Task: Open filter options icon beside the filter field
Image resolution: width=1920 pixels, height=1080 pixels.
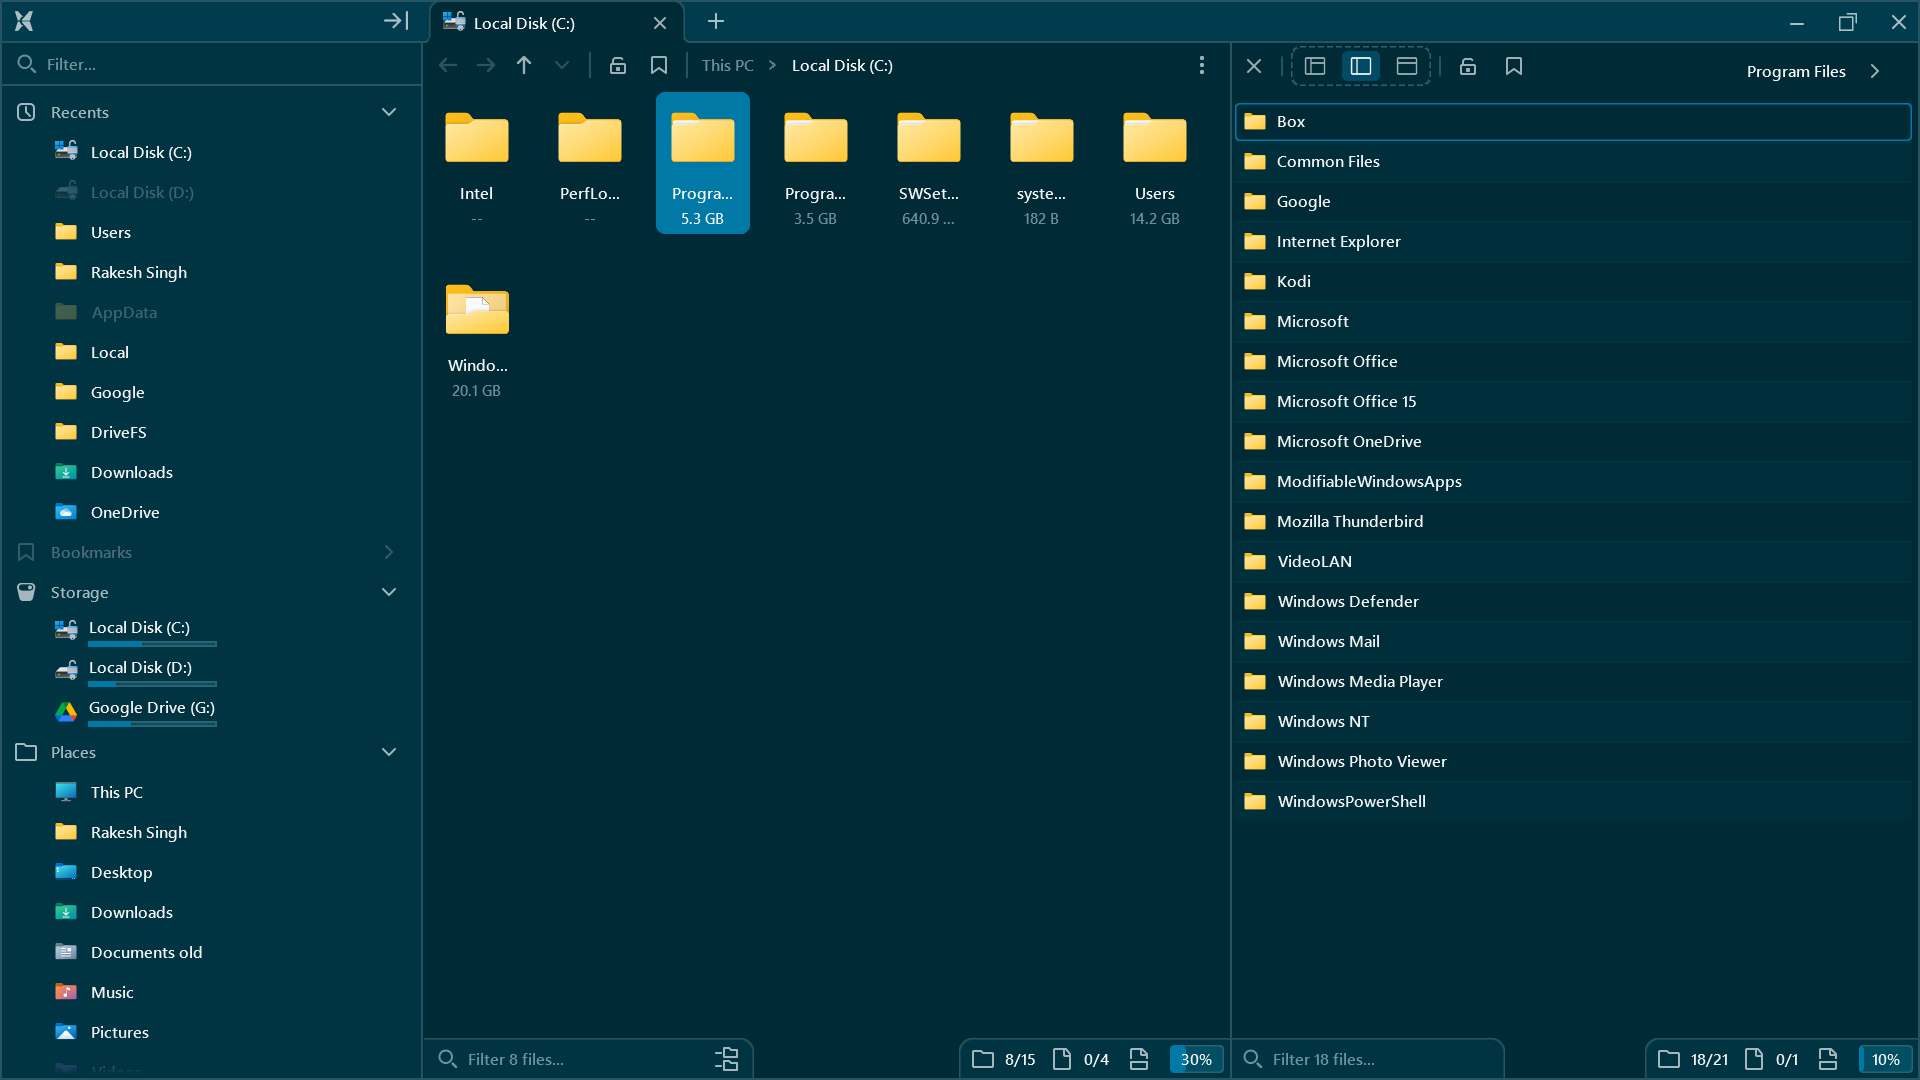Action: [x=727, y=1058]
